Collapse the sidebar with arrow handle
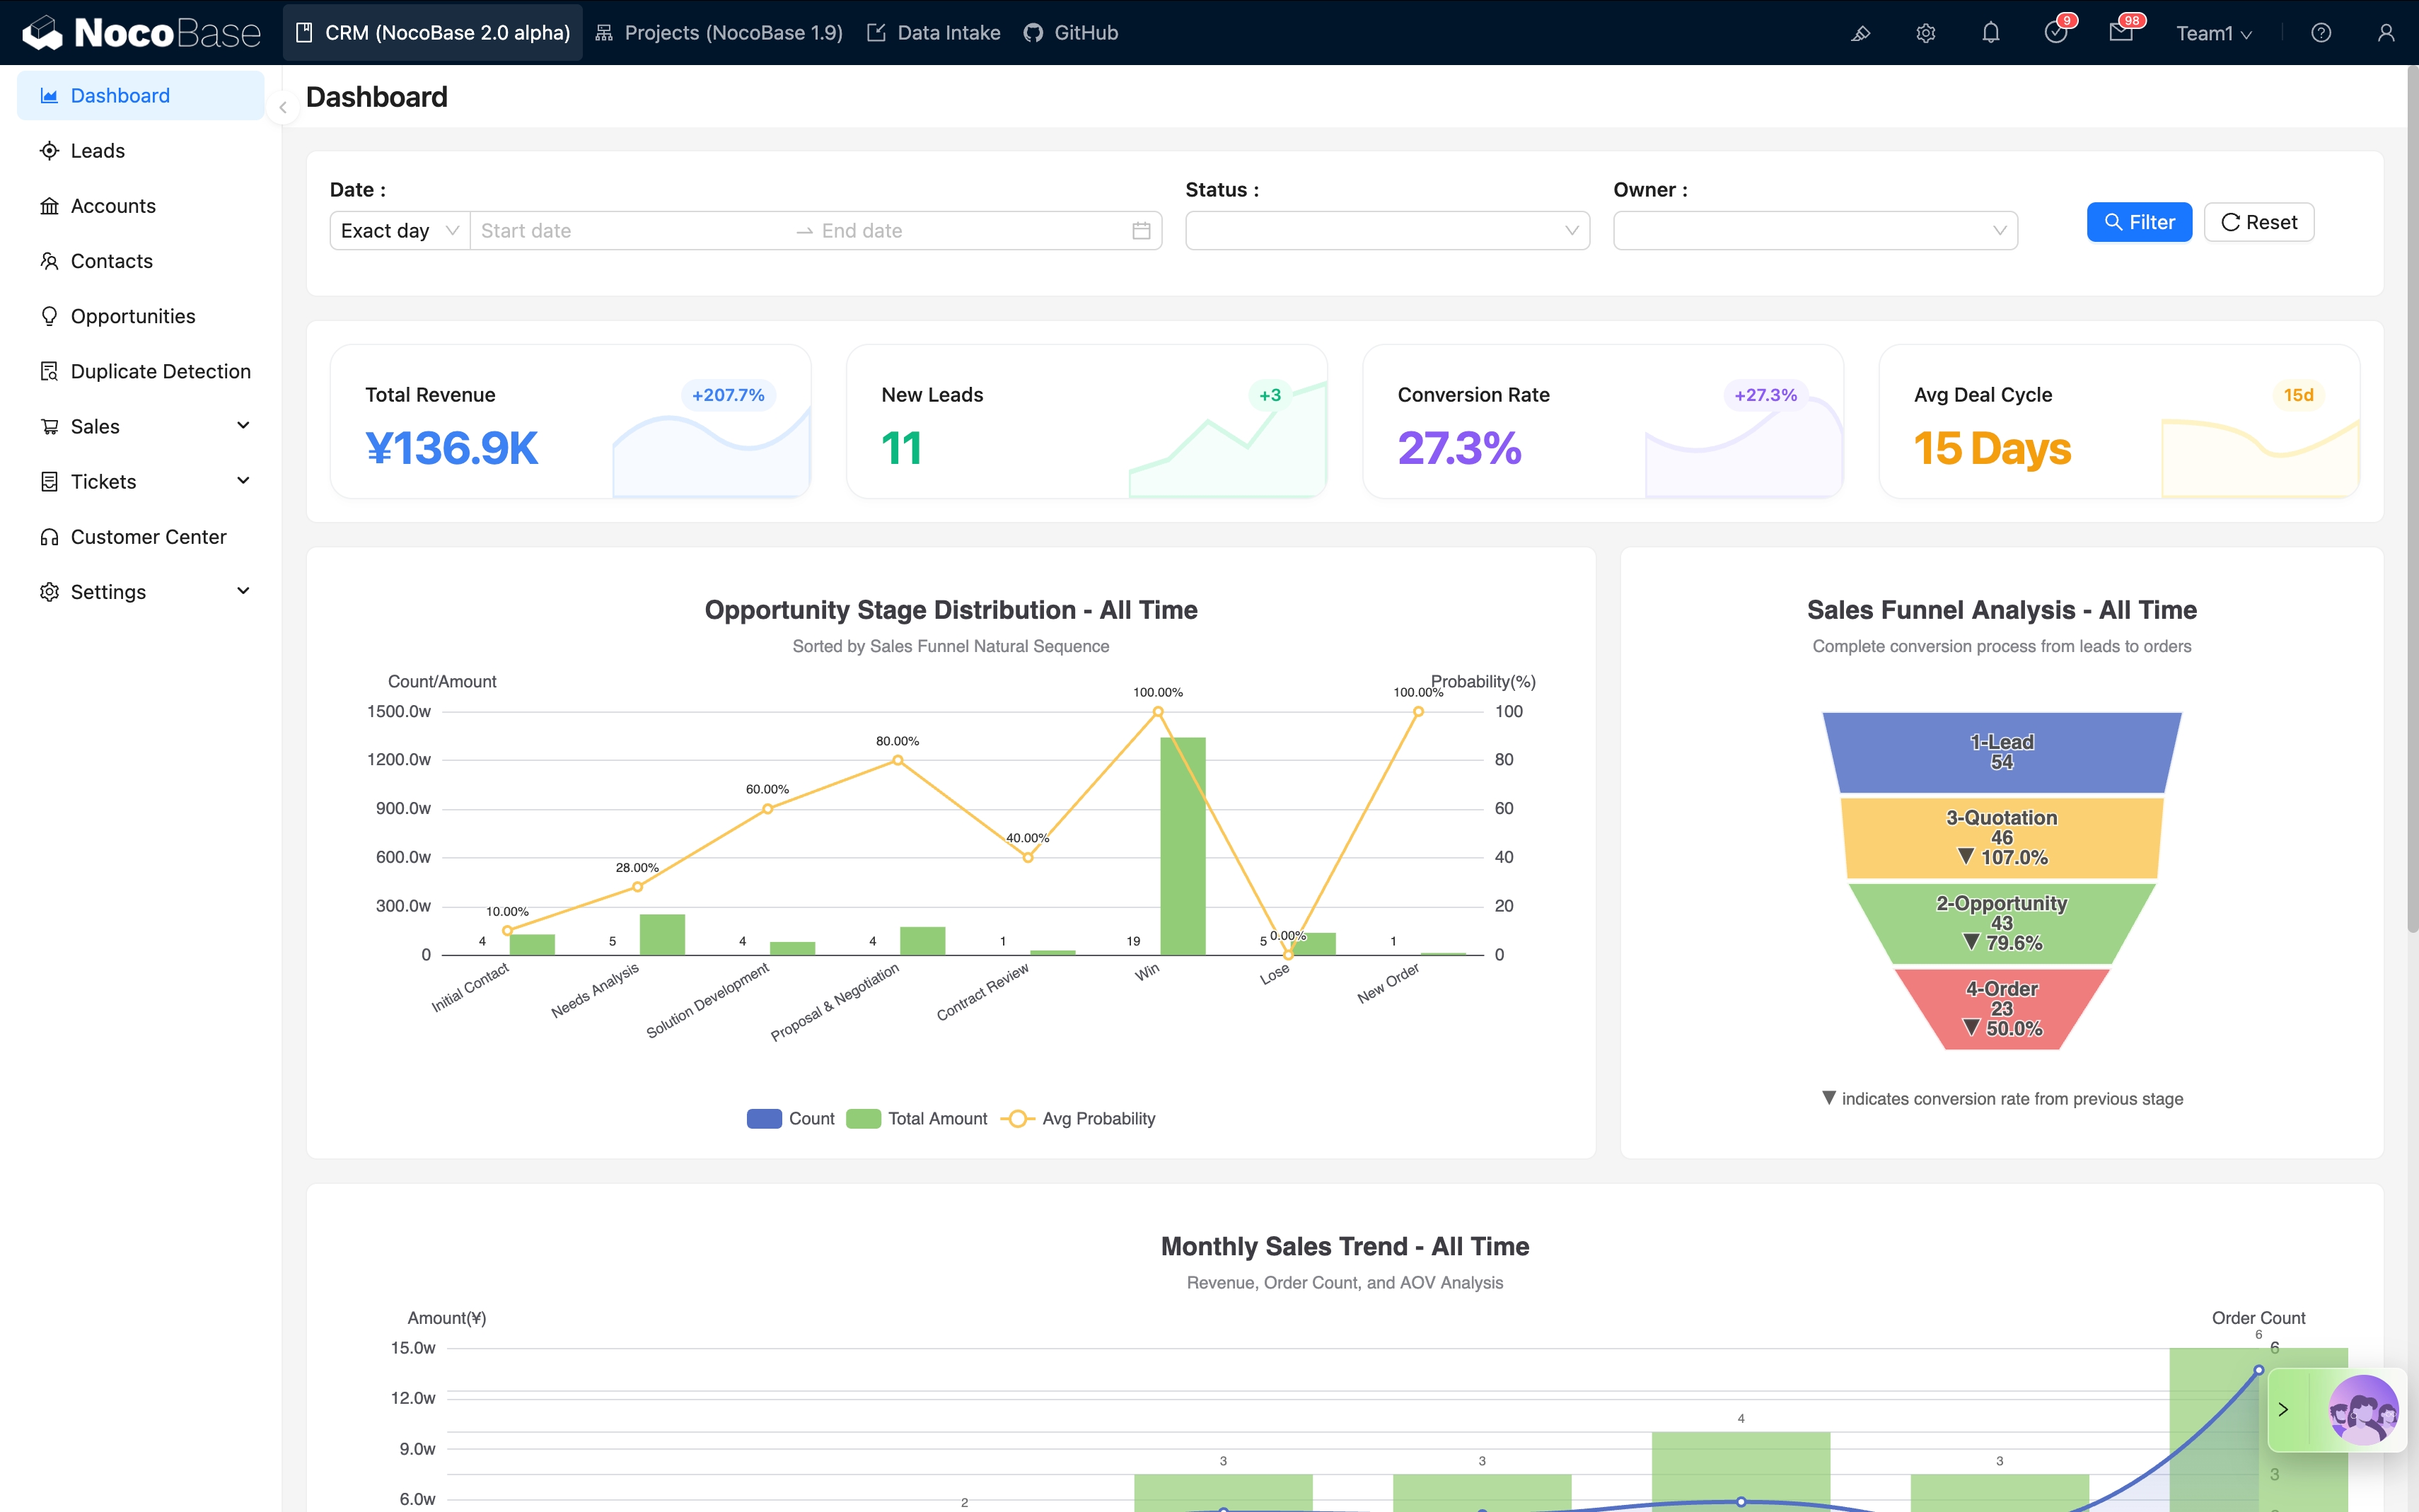 point(283,107)
